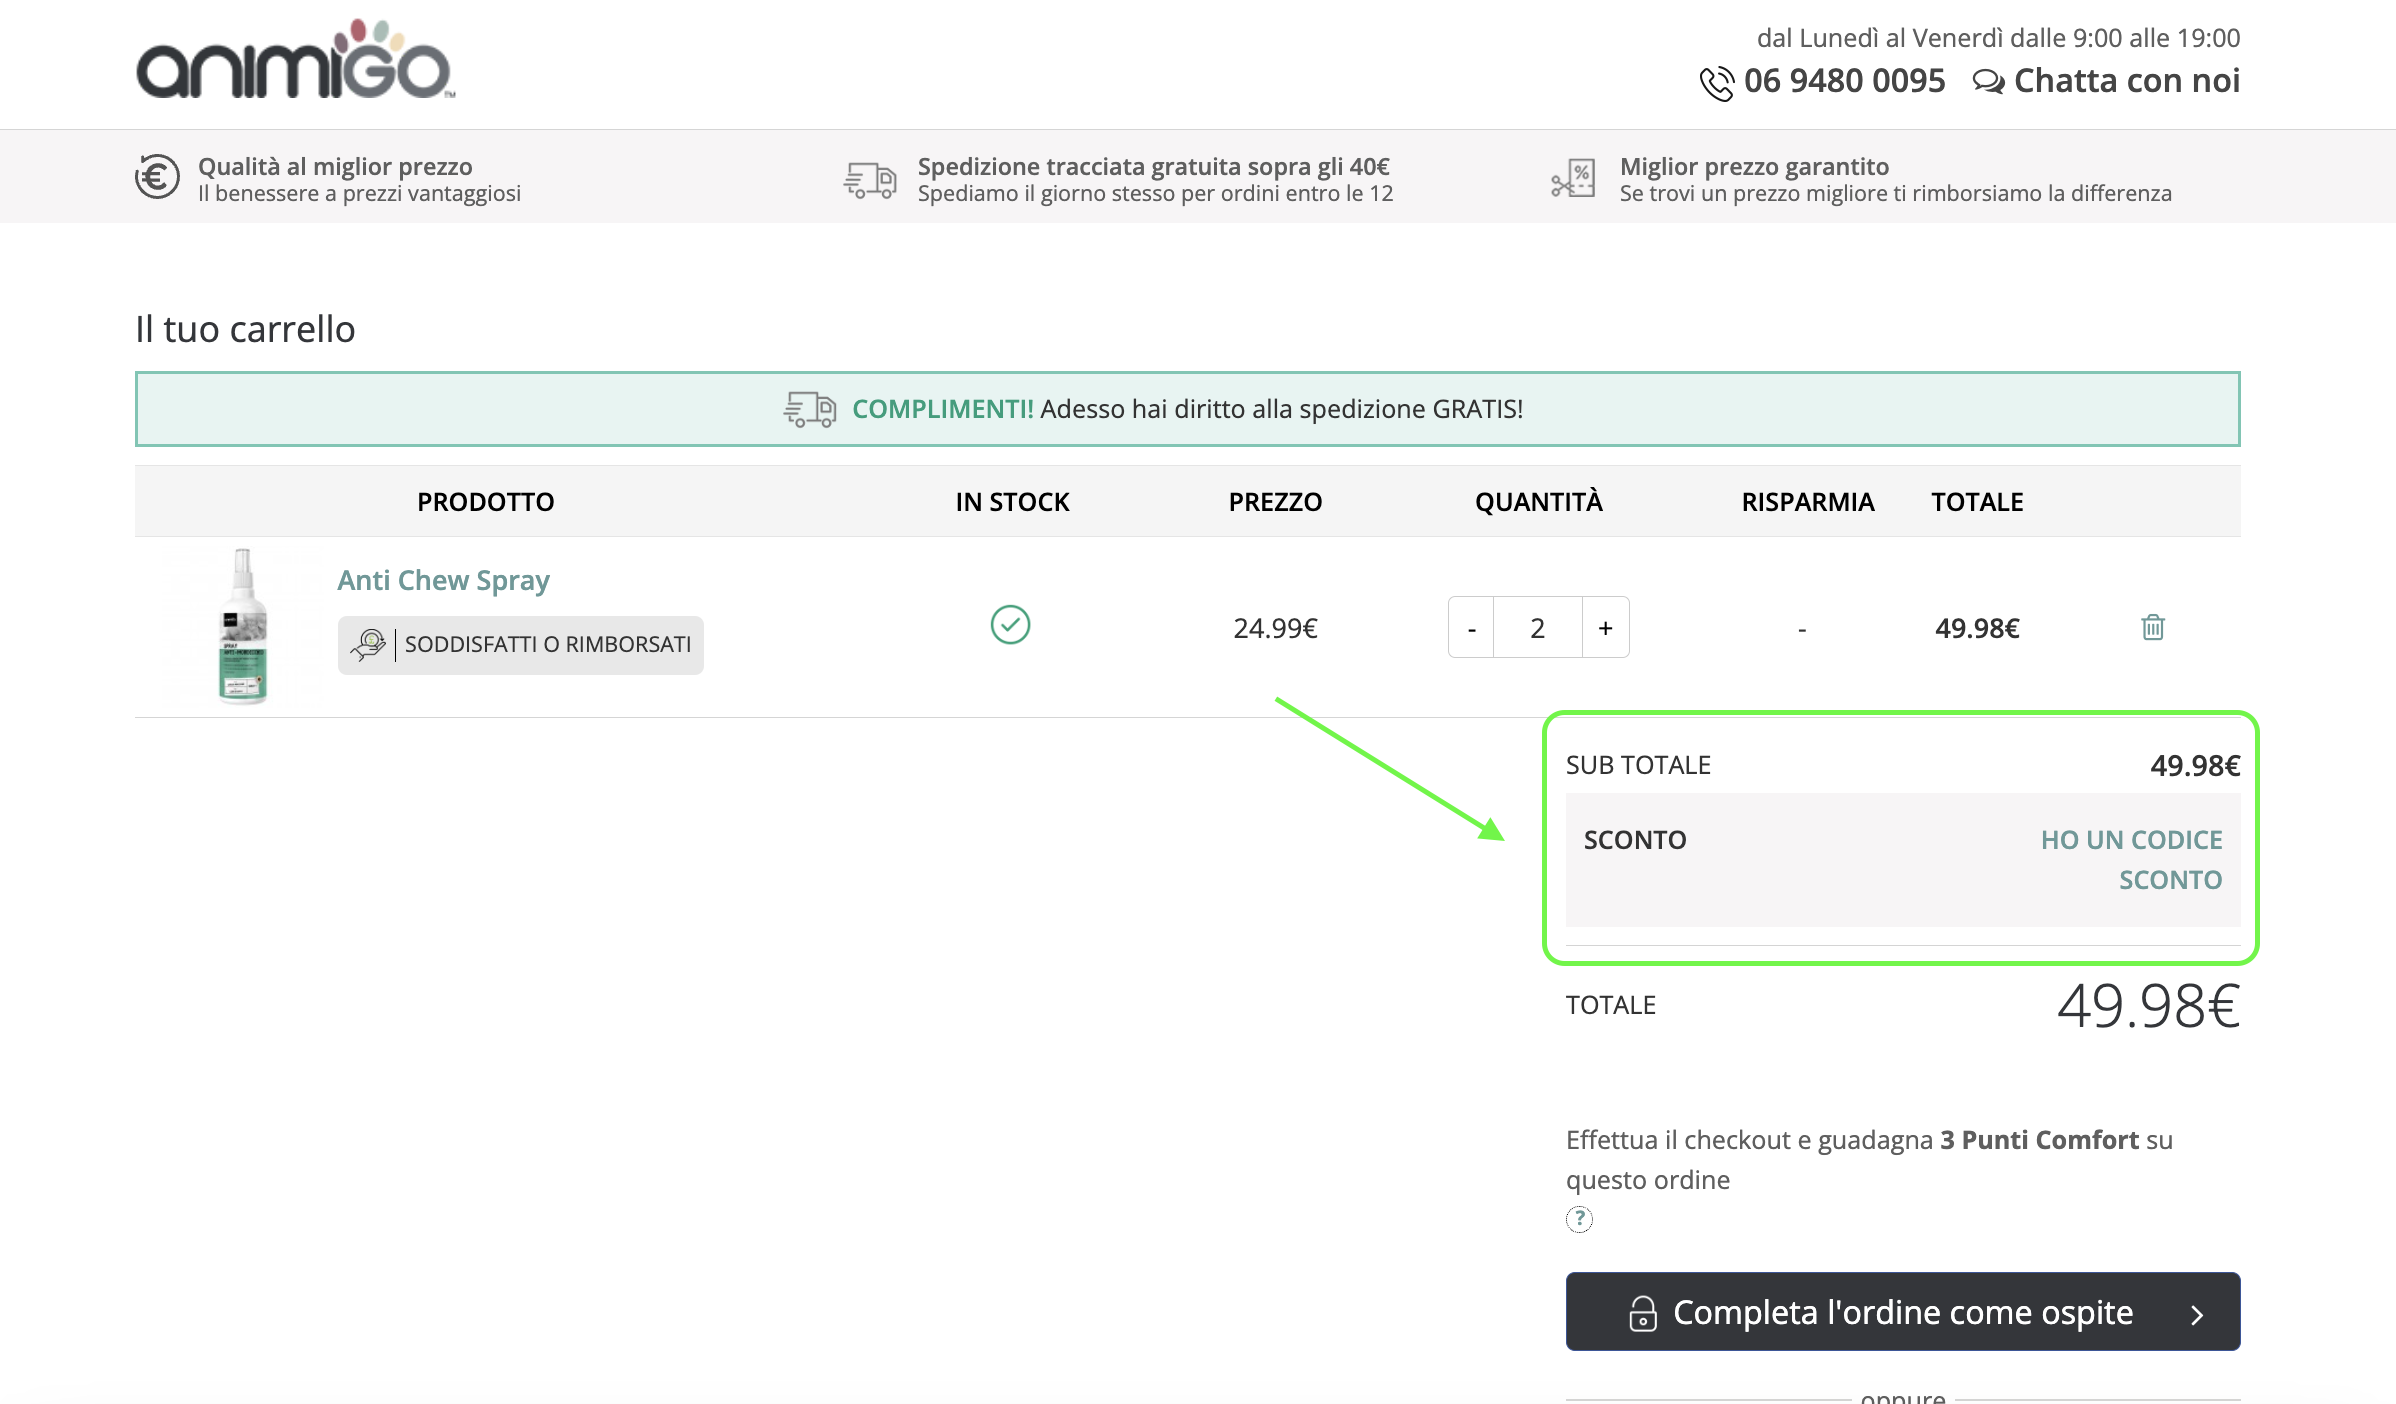Expand the shipping free banner details
The width and height of the screenshot is (2396, 1404).
[x=1186, y=408]
